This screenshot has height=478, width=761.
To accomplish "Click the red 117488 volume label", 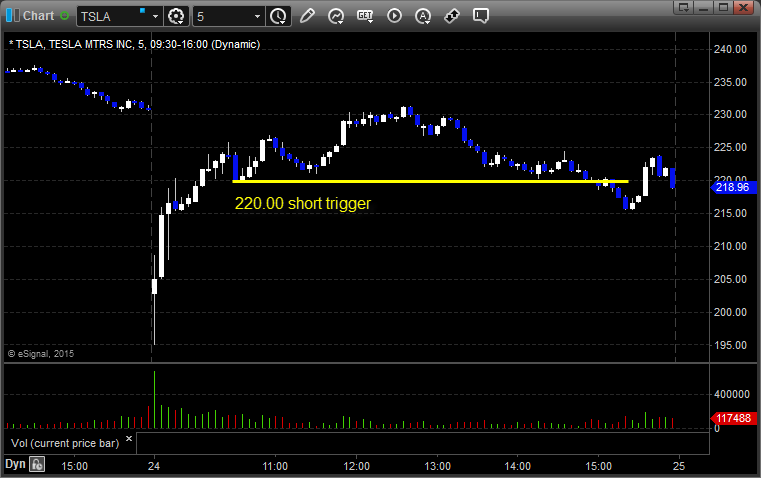I will [733, 418].
